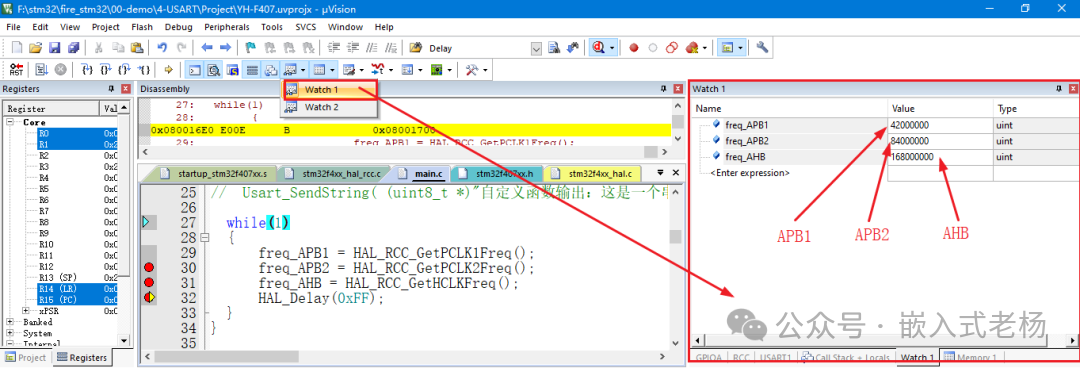
Task: Click the Run to Cursor Line icon
Action: (x=143, y=70)
